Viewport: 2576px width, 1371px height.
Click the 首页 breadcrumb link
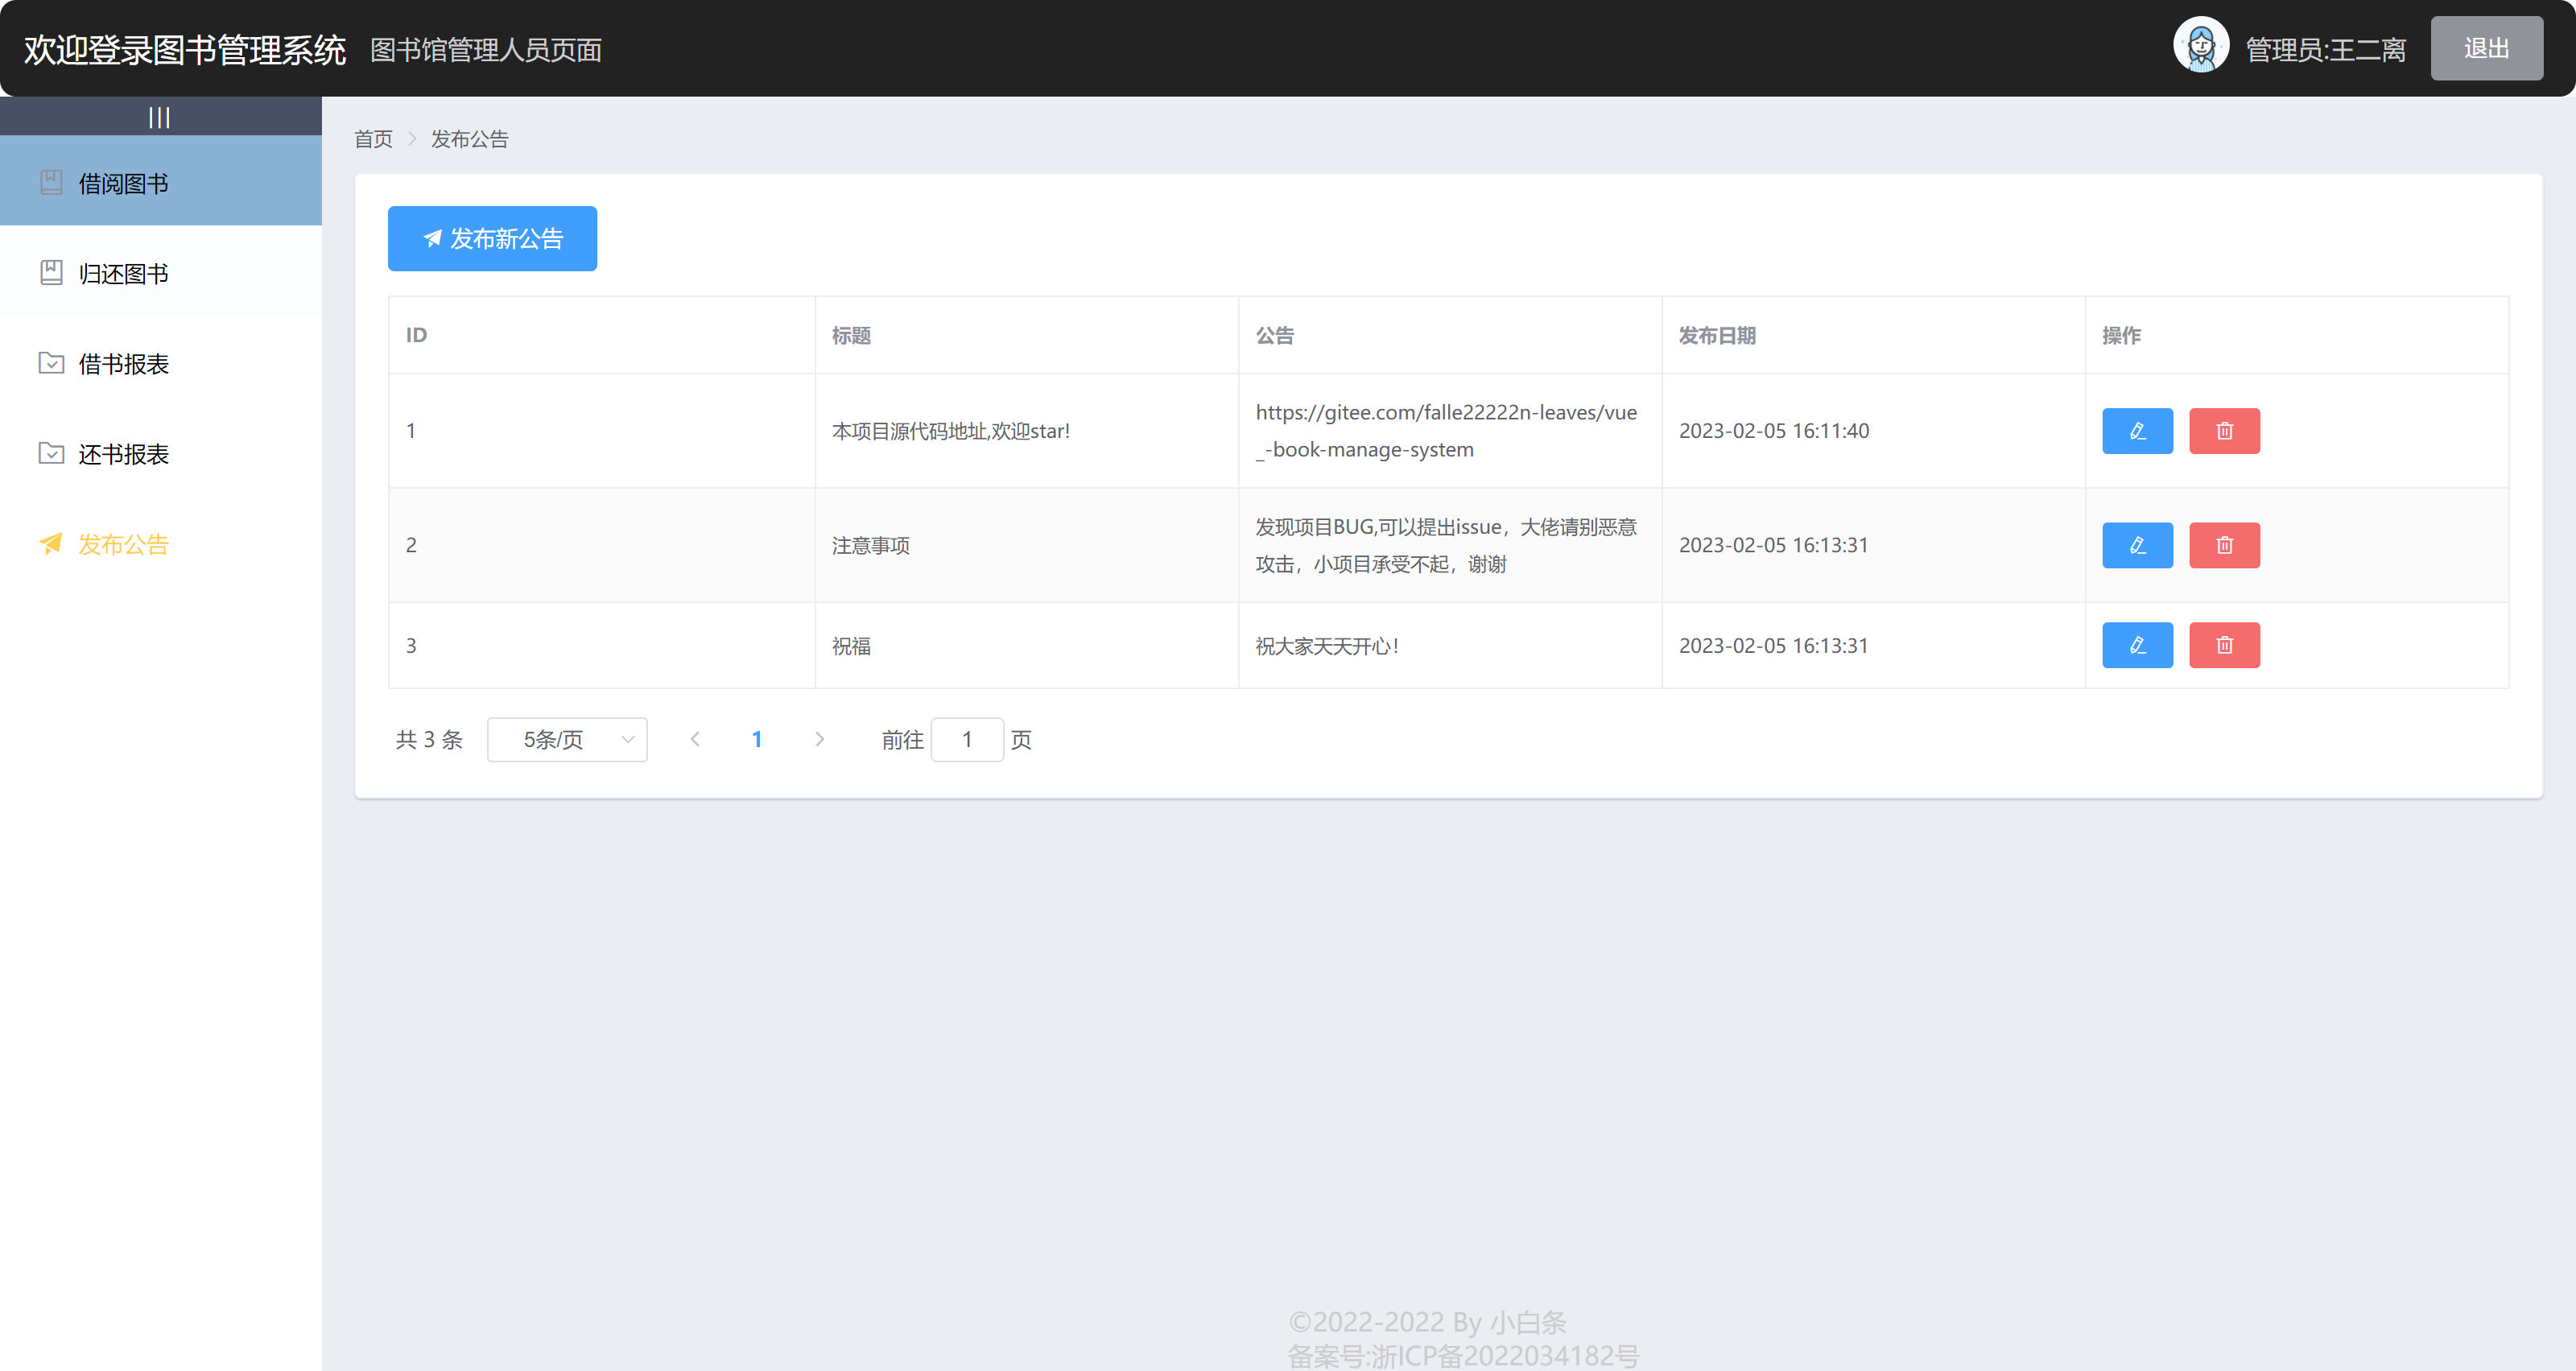click(373, 139)
